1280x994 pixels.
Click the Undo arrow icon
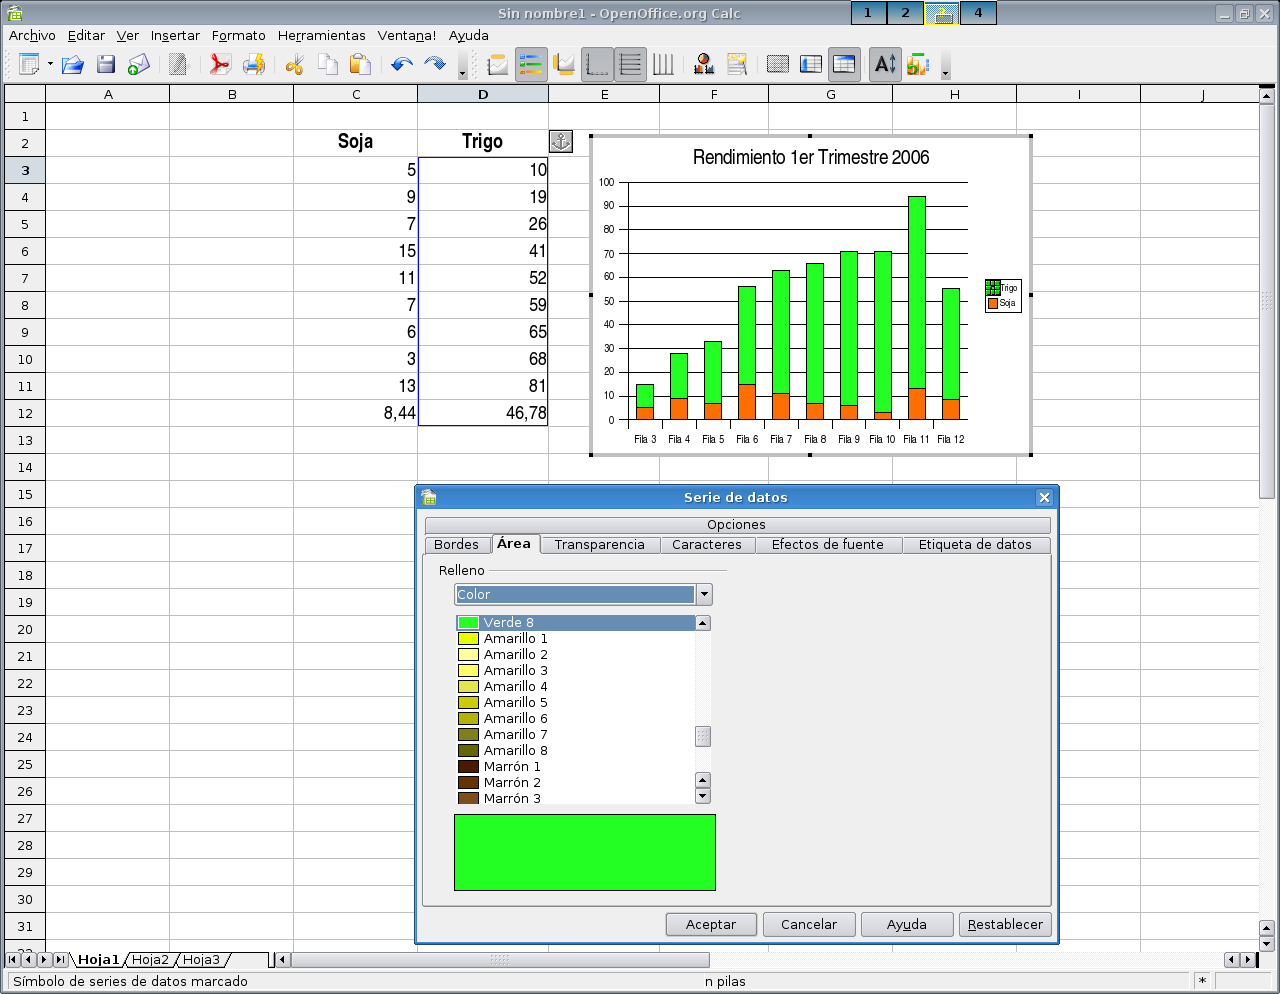click(x=401, y=65)
